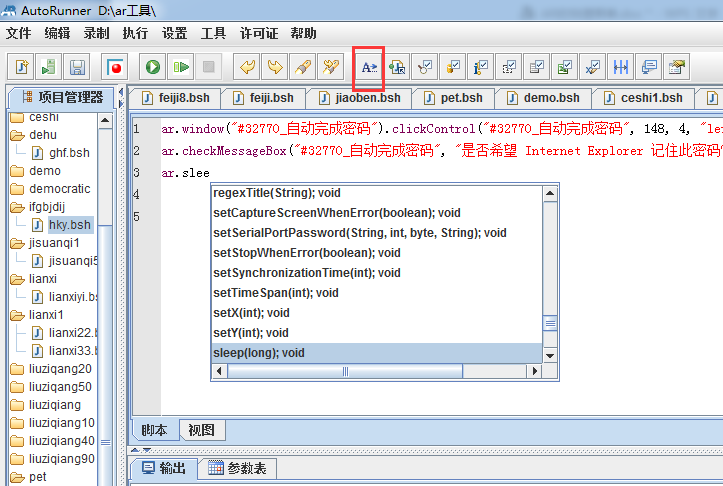Save the script with the floppy disk icon
Viewport: 723px width, 486px height.
click(77, 67)
